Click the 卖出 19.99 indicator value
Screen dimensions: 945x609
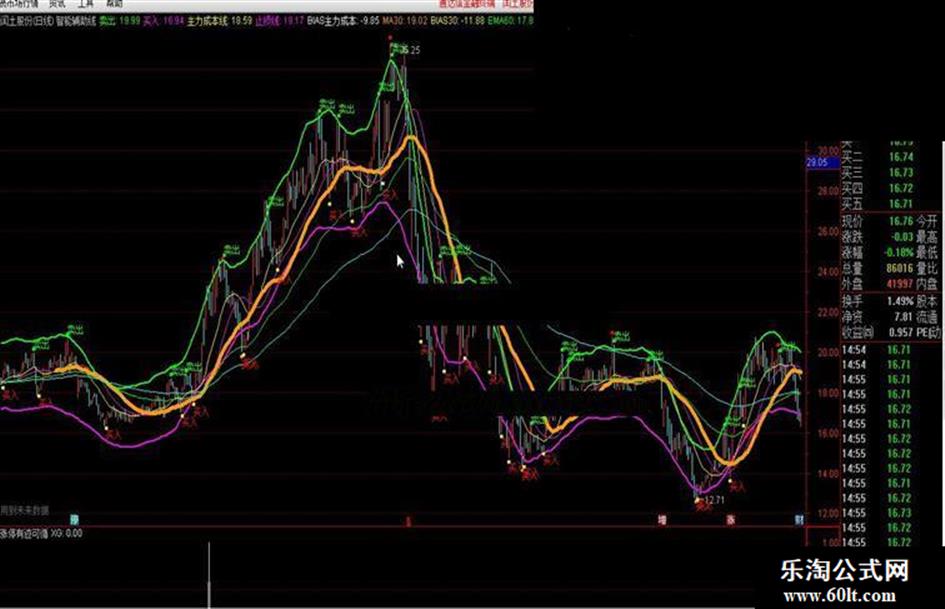(120, 21)
